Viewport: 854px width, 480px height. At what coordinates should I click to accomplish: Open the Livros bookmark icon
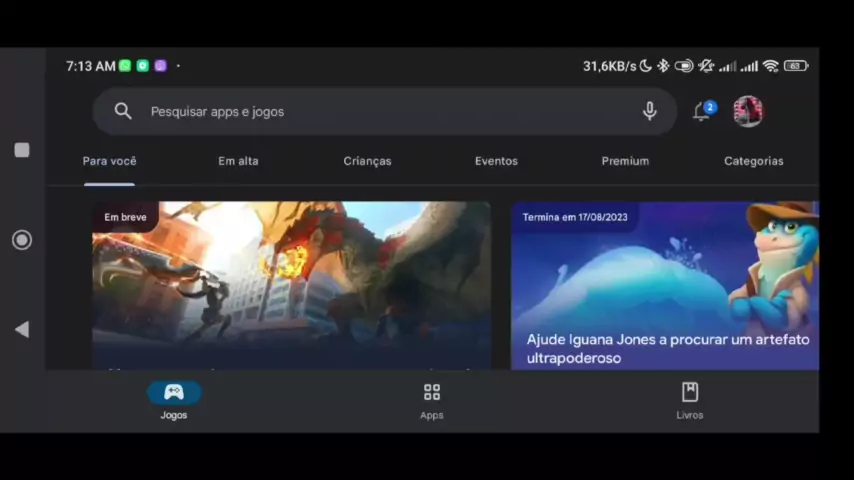point(689,392)
